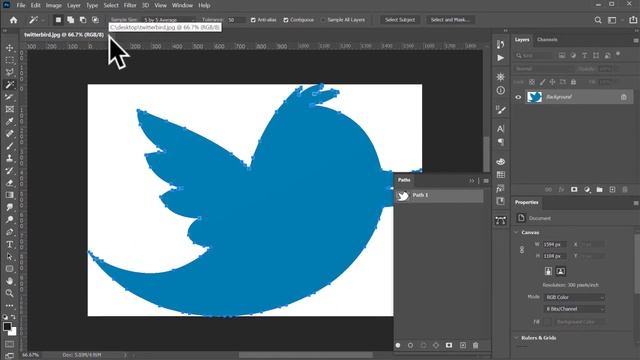
Task: Select the Zoom tool
Action: [9, 293]
